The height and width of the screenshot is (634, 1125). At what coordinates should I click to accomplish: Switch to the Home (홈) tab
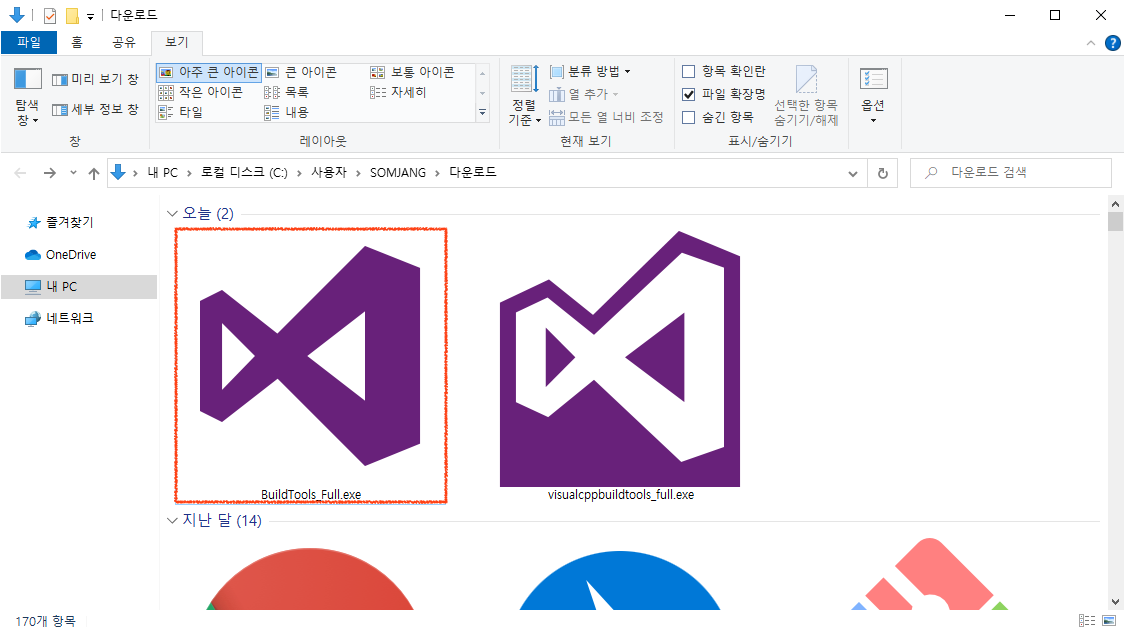coord(77,42)
